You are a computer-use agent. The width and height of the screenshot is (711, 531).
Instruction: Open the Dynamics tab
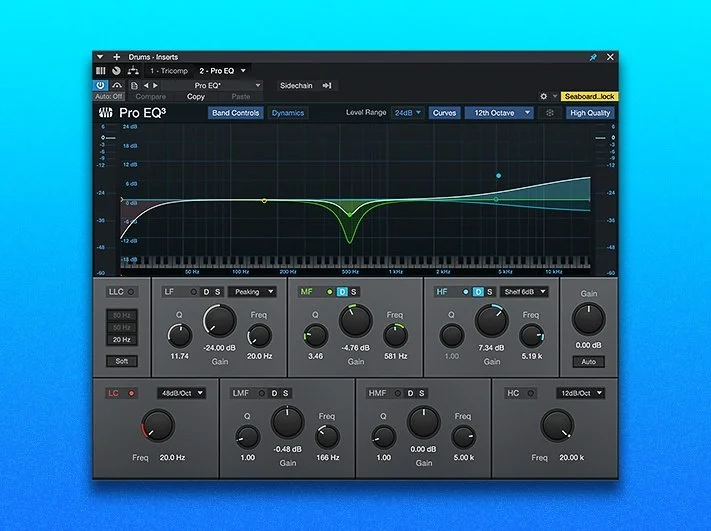[288, 113]
